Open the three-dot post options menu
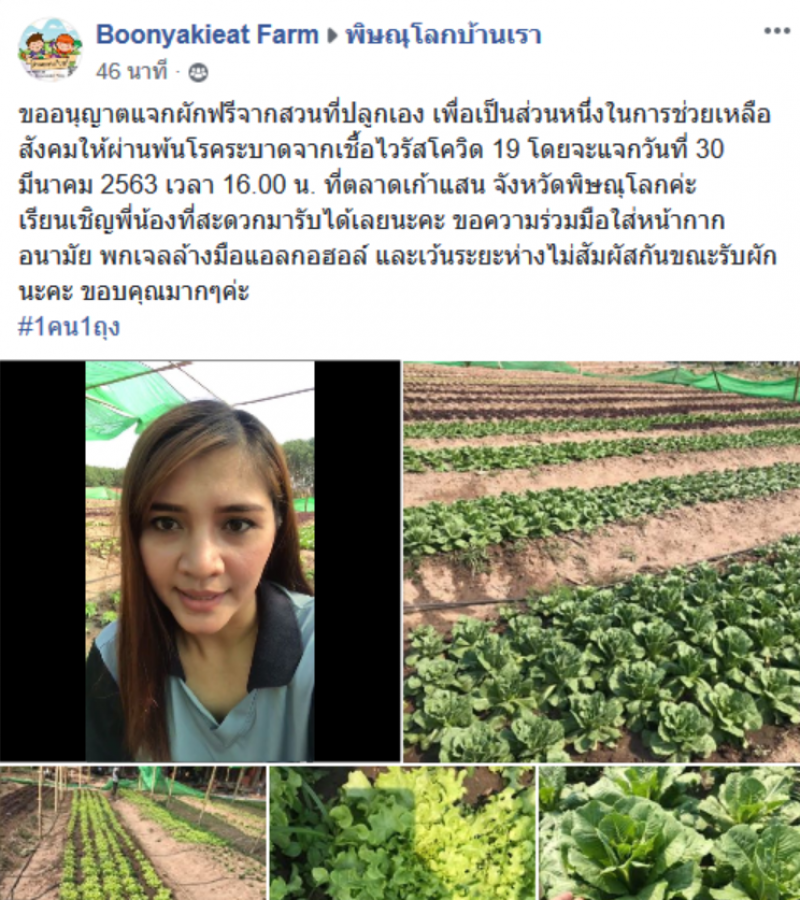The width and height of the screenshot is (800, 900). (x=776, y=31)
